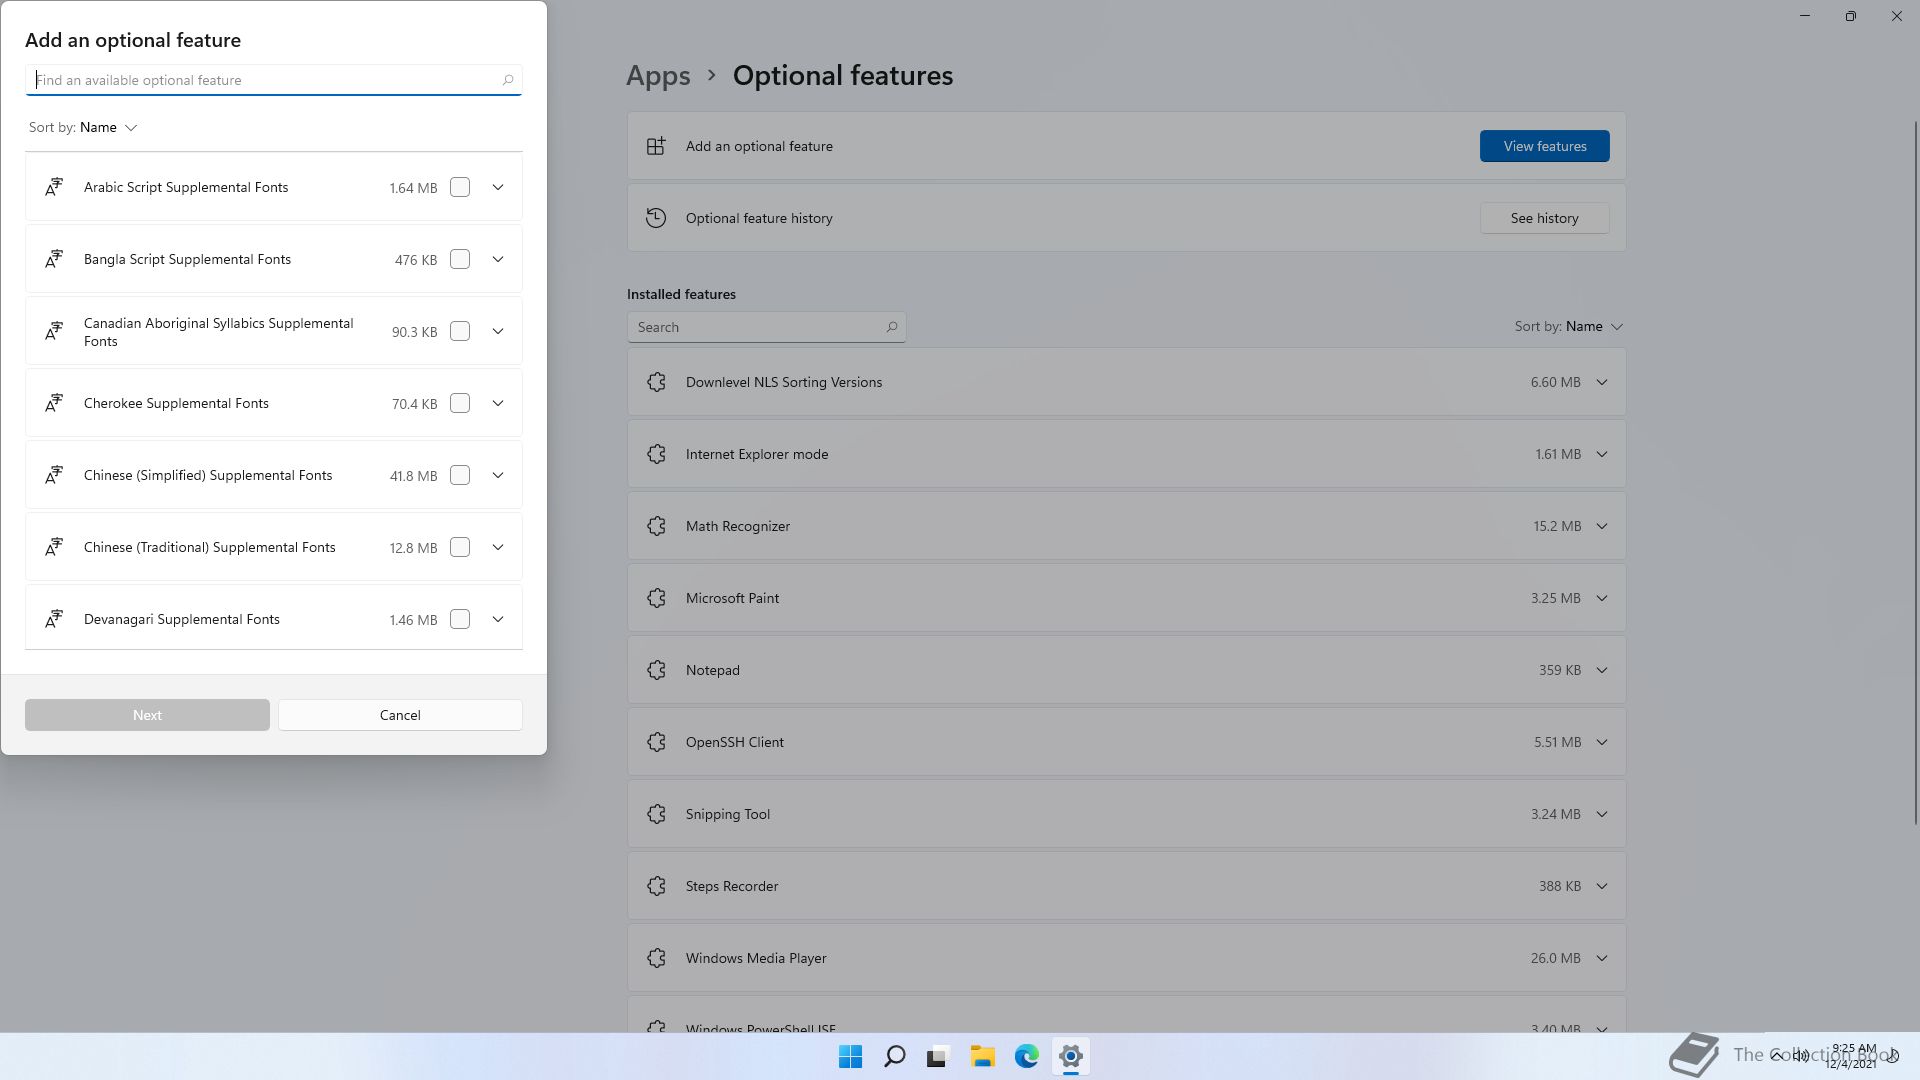Open File Explorer from the taskbar
The image size is (1920, 1080).
[982, 1056]
